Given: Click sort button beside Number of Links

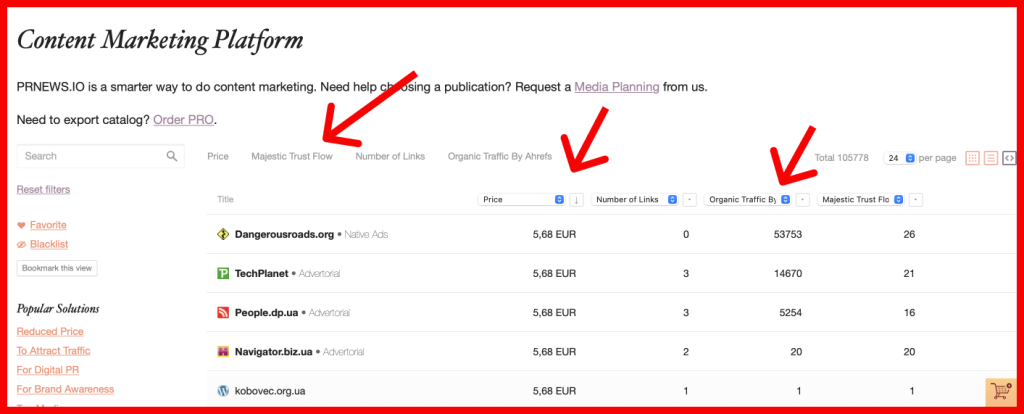Looking at the screenshot, I should click(689, 200).
